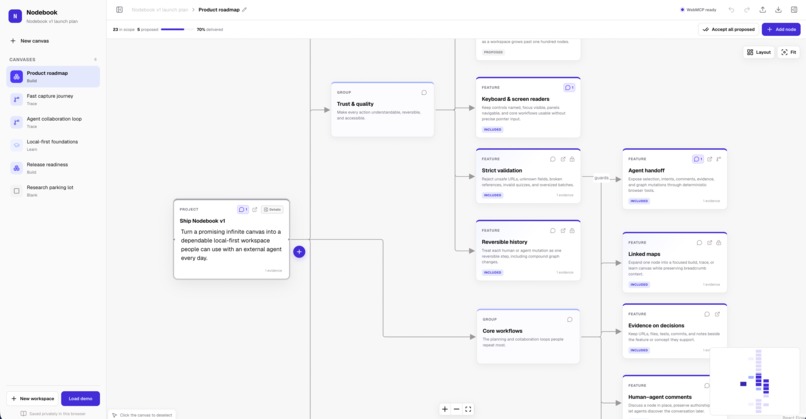
Task: Click the comment icon on Linked maps
Action: [699, 243]
